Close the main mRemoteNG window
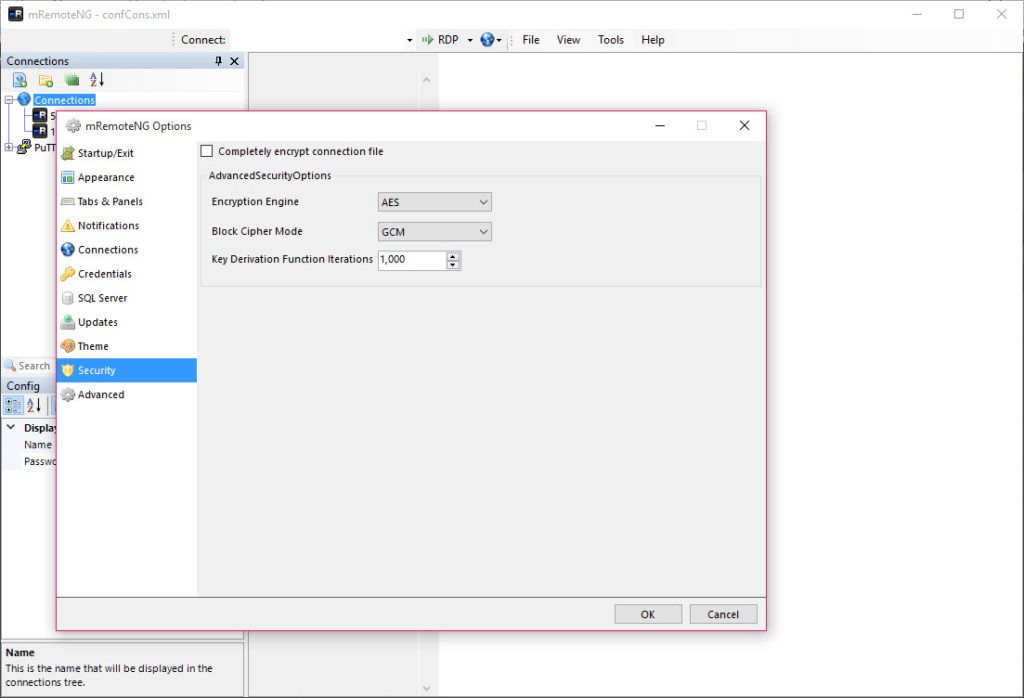The height and width of the screenshot is (698, 1024). click(1001, 14)
